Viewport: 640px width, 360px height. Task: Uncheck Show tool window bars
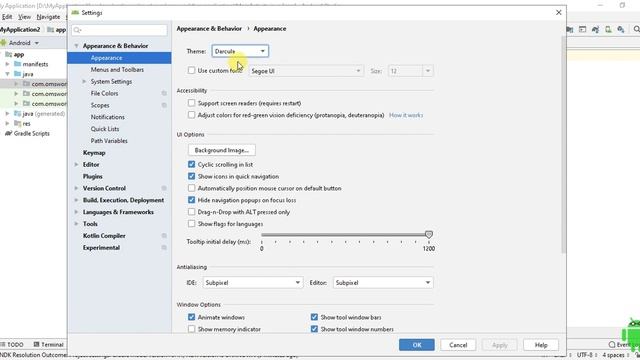(314, 317)
